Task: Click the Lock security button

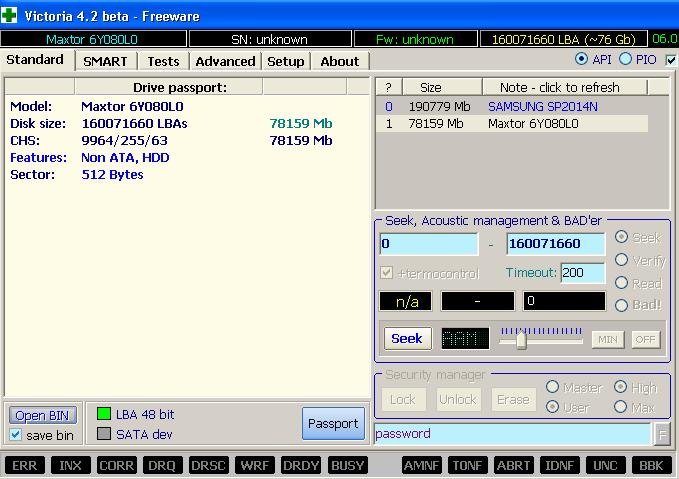Action: [403, 399]
